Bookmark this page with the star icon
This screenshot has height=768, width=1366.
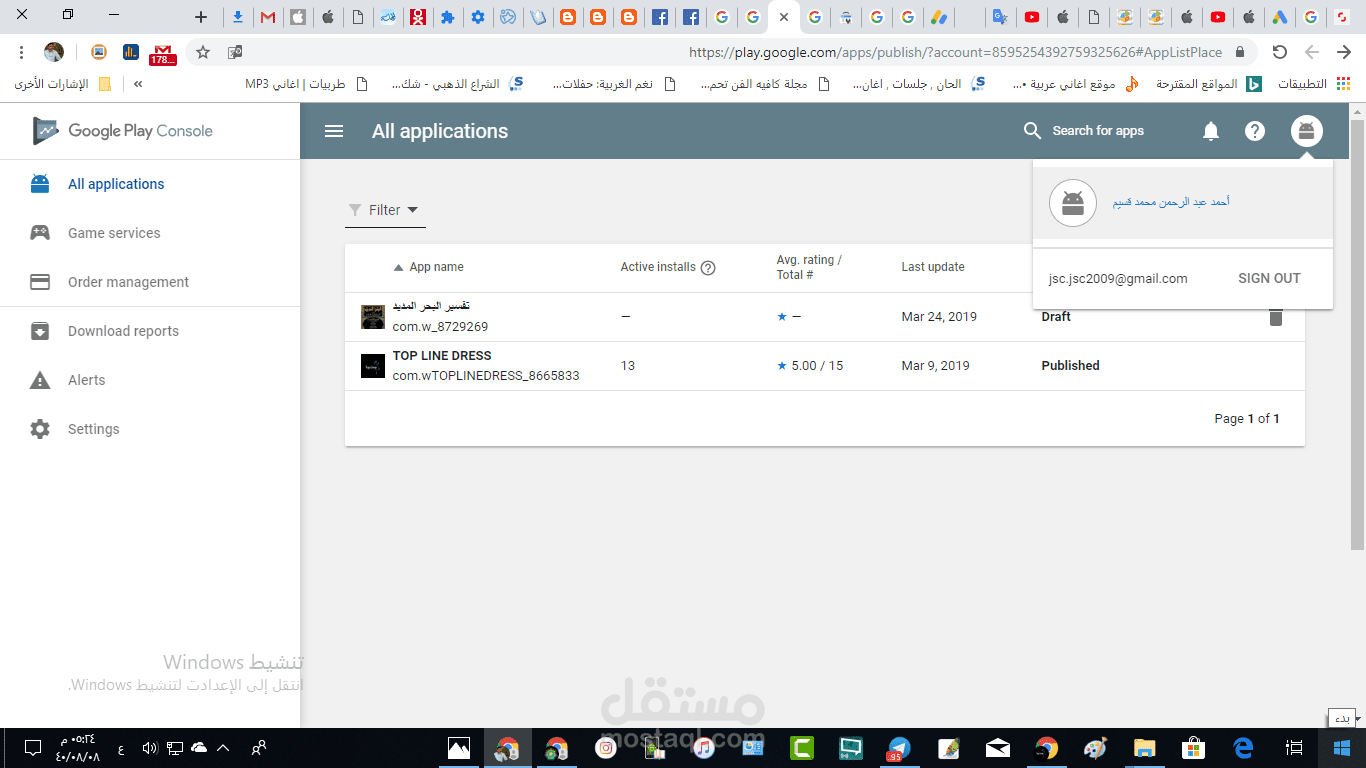[203, 52]
